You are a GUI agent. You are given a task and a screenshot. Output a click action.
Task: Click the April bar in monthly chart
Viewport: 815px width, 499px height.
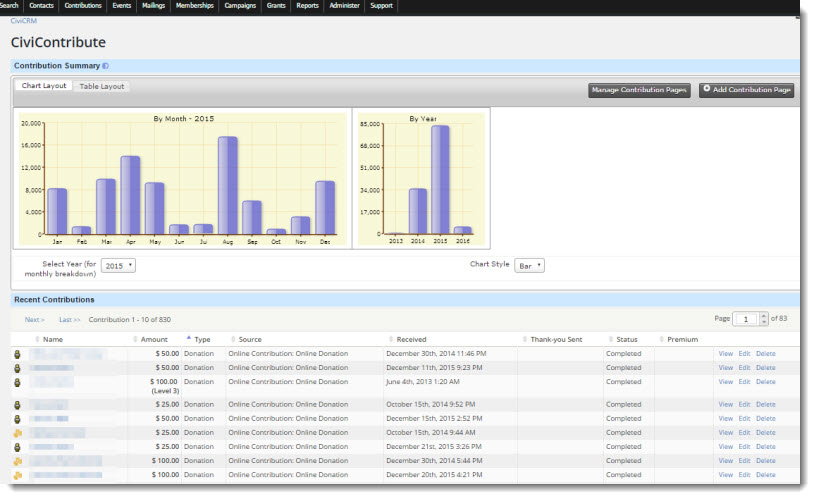(x=130, y=195)
